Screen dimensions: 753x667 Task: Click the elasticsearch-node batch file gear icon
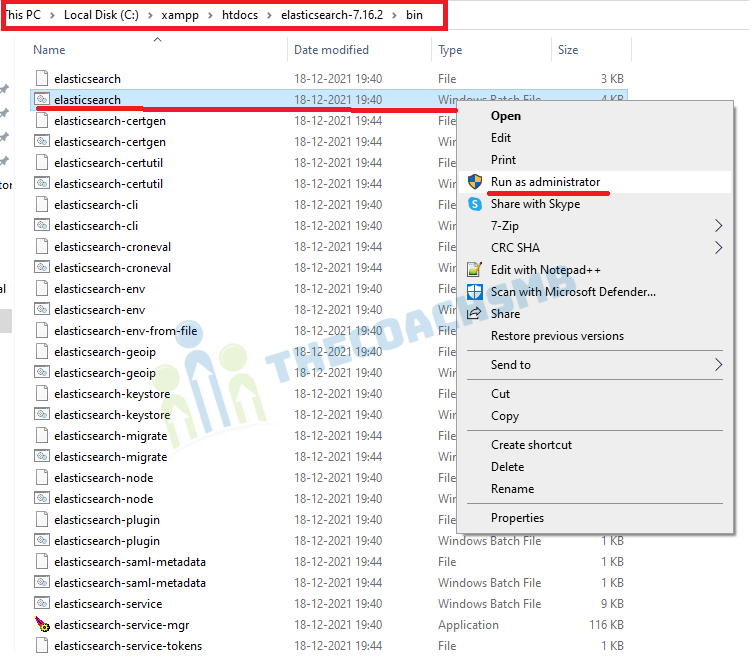pyautogui.click(x=42, y=498)
